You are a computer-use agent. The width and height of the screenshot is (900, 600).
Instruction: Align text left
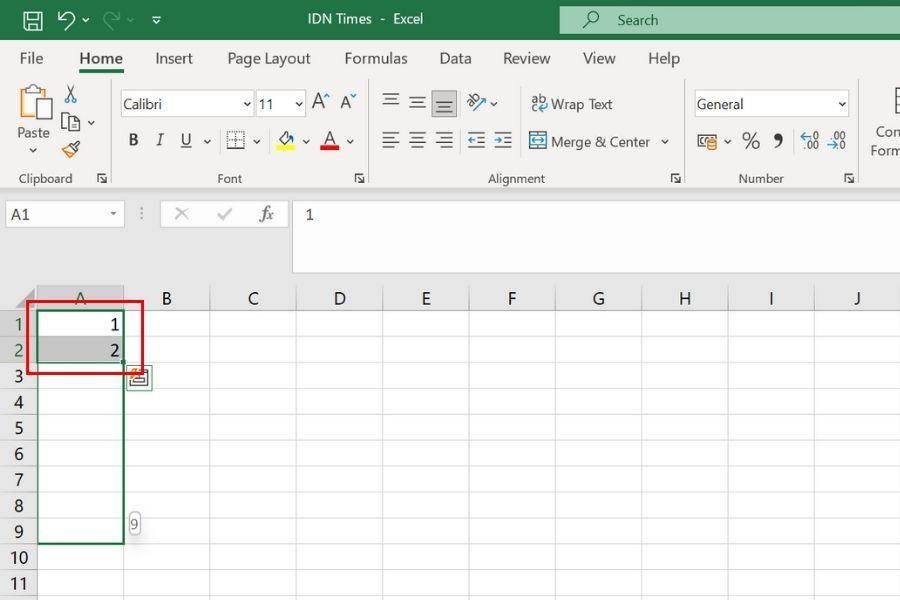pos(391,140)
